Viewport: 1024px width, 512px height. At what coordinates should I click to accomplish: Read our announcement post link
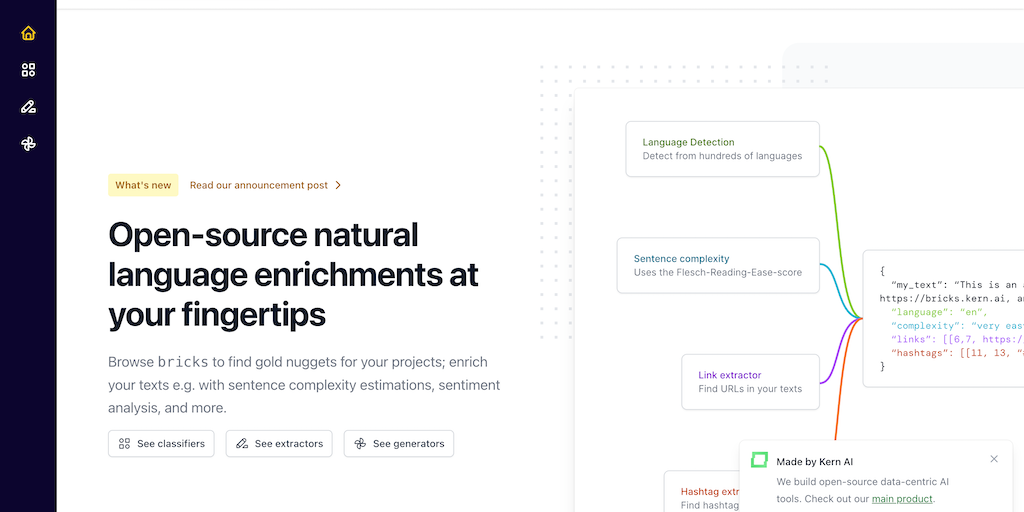[x=259, y=185]
